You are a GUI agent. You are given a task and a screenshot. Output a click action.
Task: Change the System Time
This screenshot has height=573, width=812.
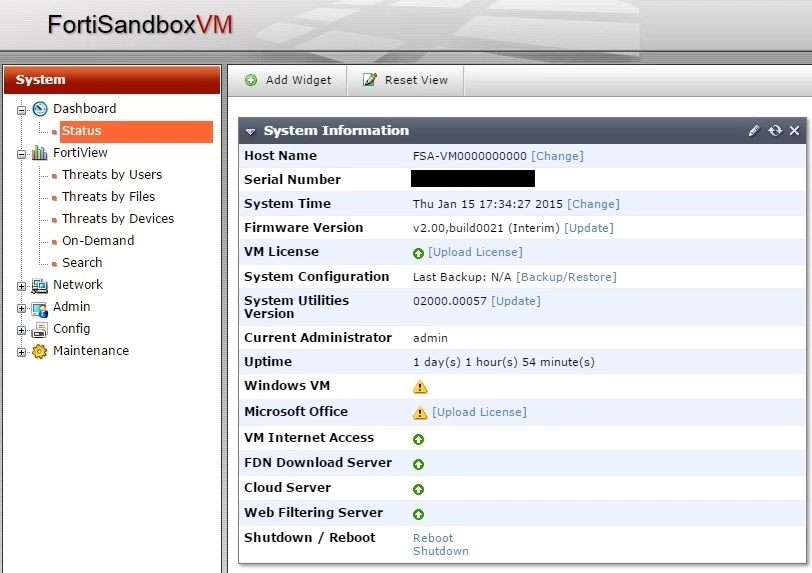tap(593, 204)
